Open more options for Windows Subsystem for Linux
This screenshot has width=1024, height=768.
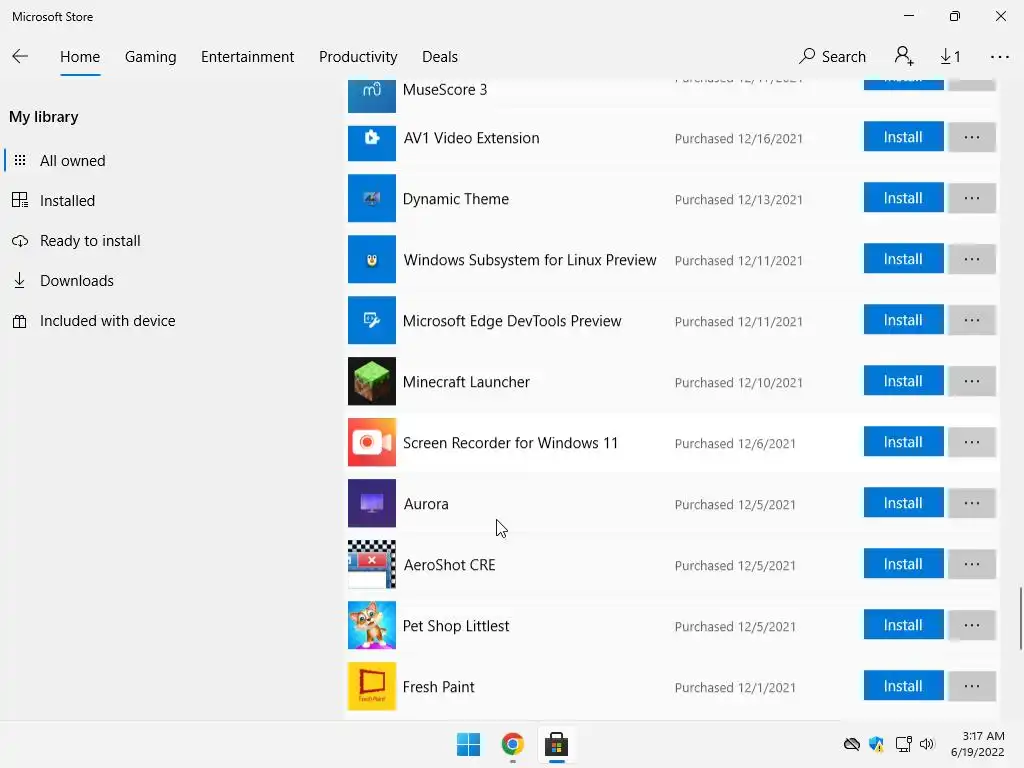tap(972, 259)
